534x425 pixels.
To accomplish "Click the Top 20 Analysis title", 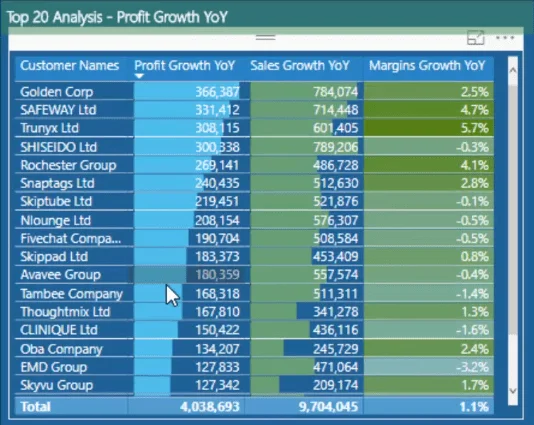I will (x=117, y=17).
